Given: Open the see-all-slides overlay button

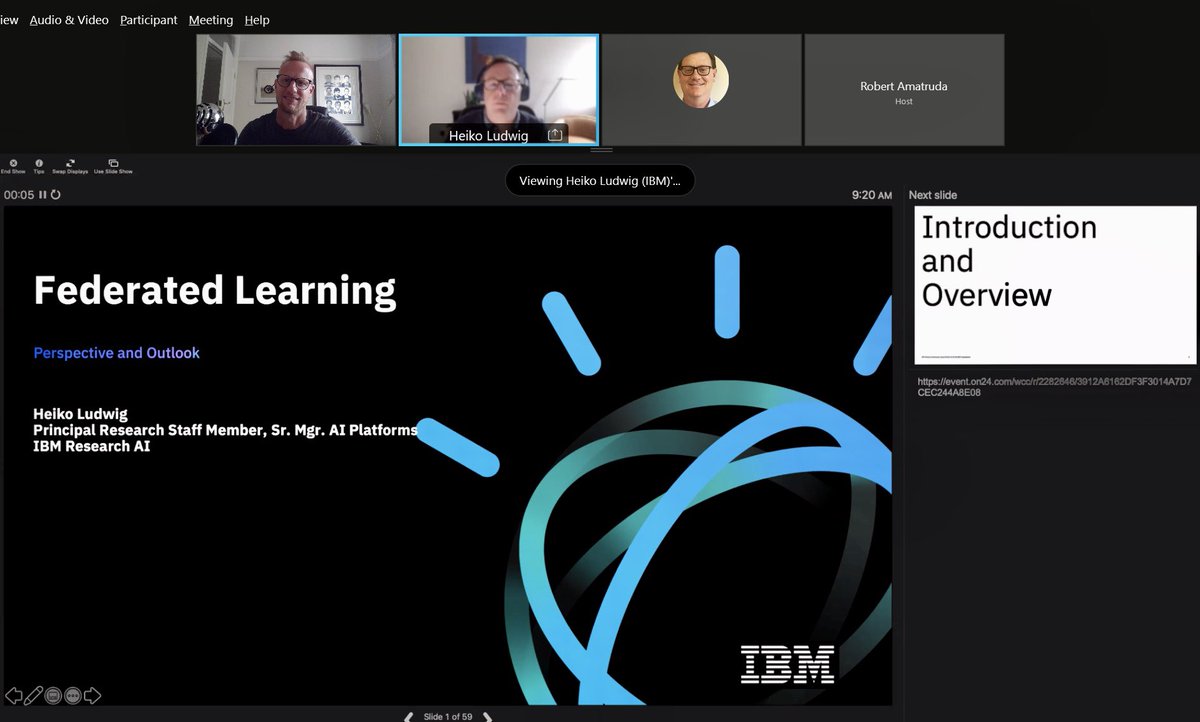Looking at the screenshot, I should point(53,695).
